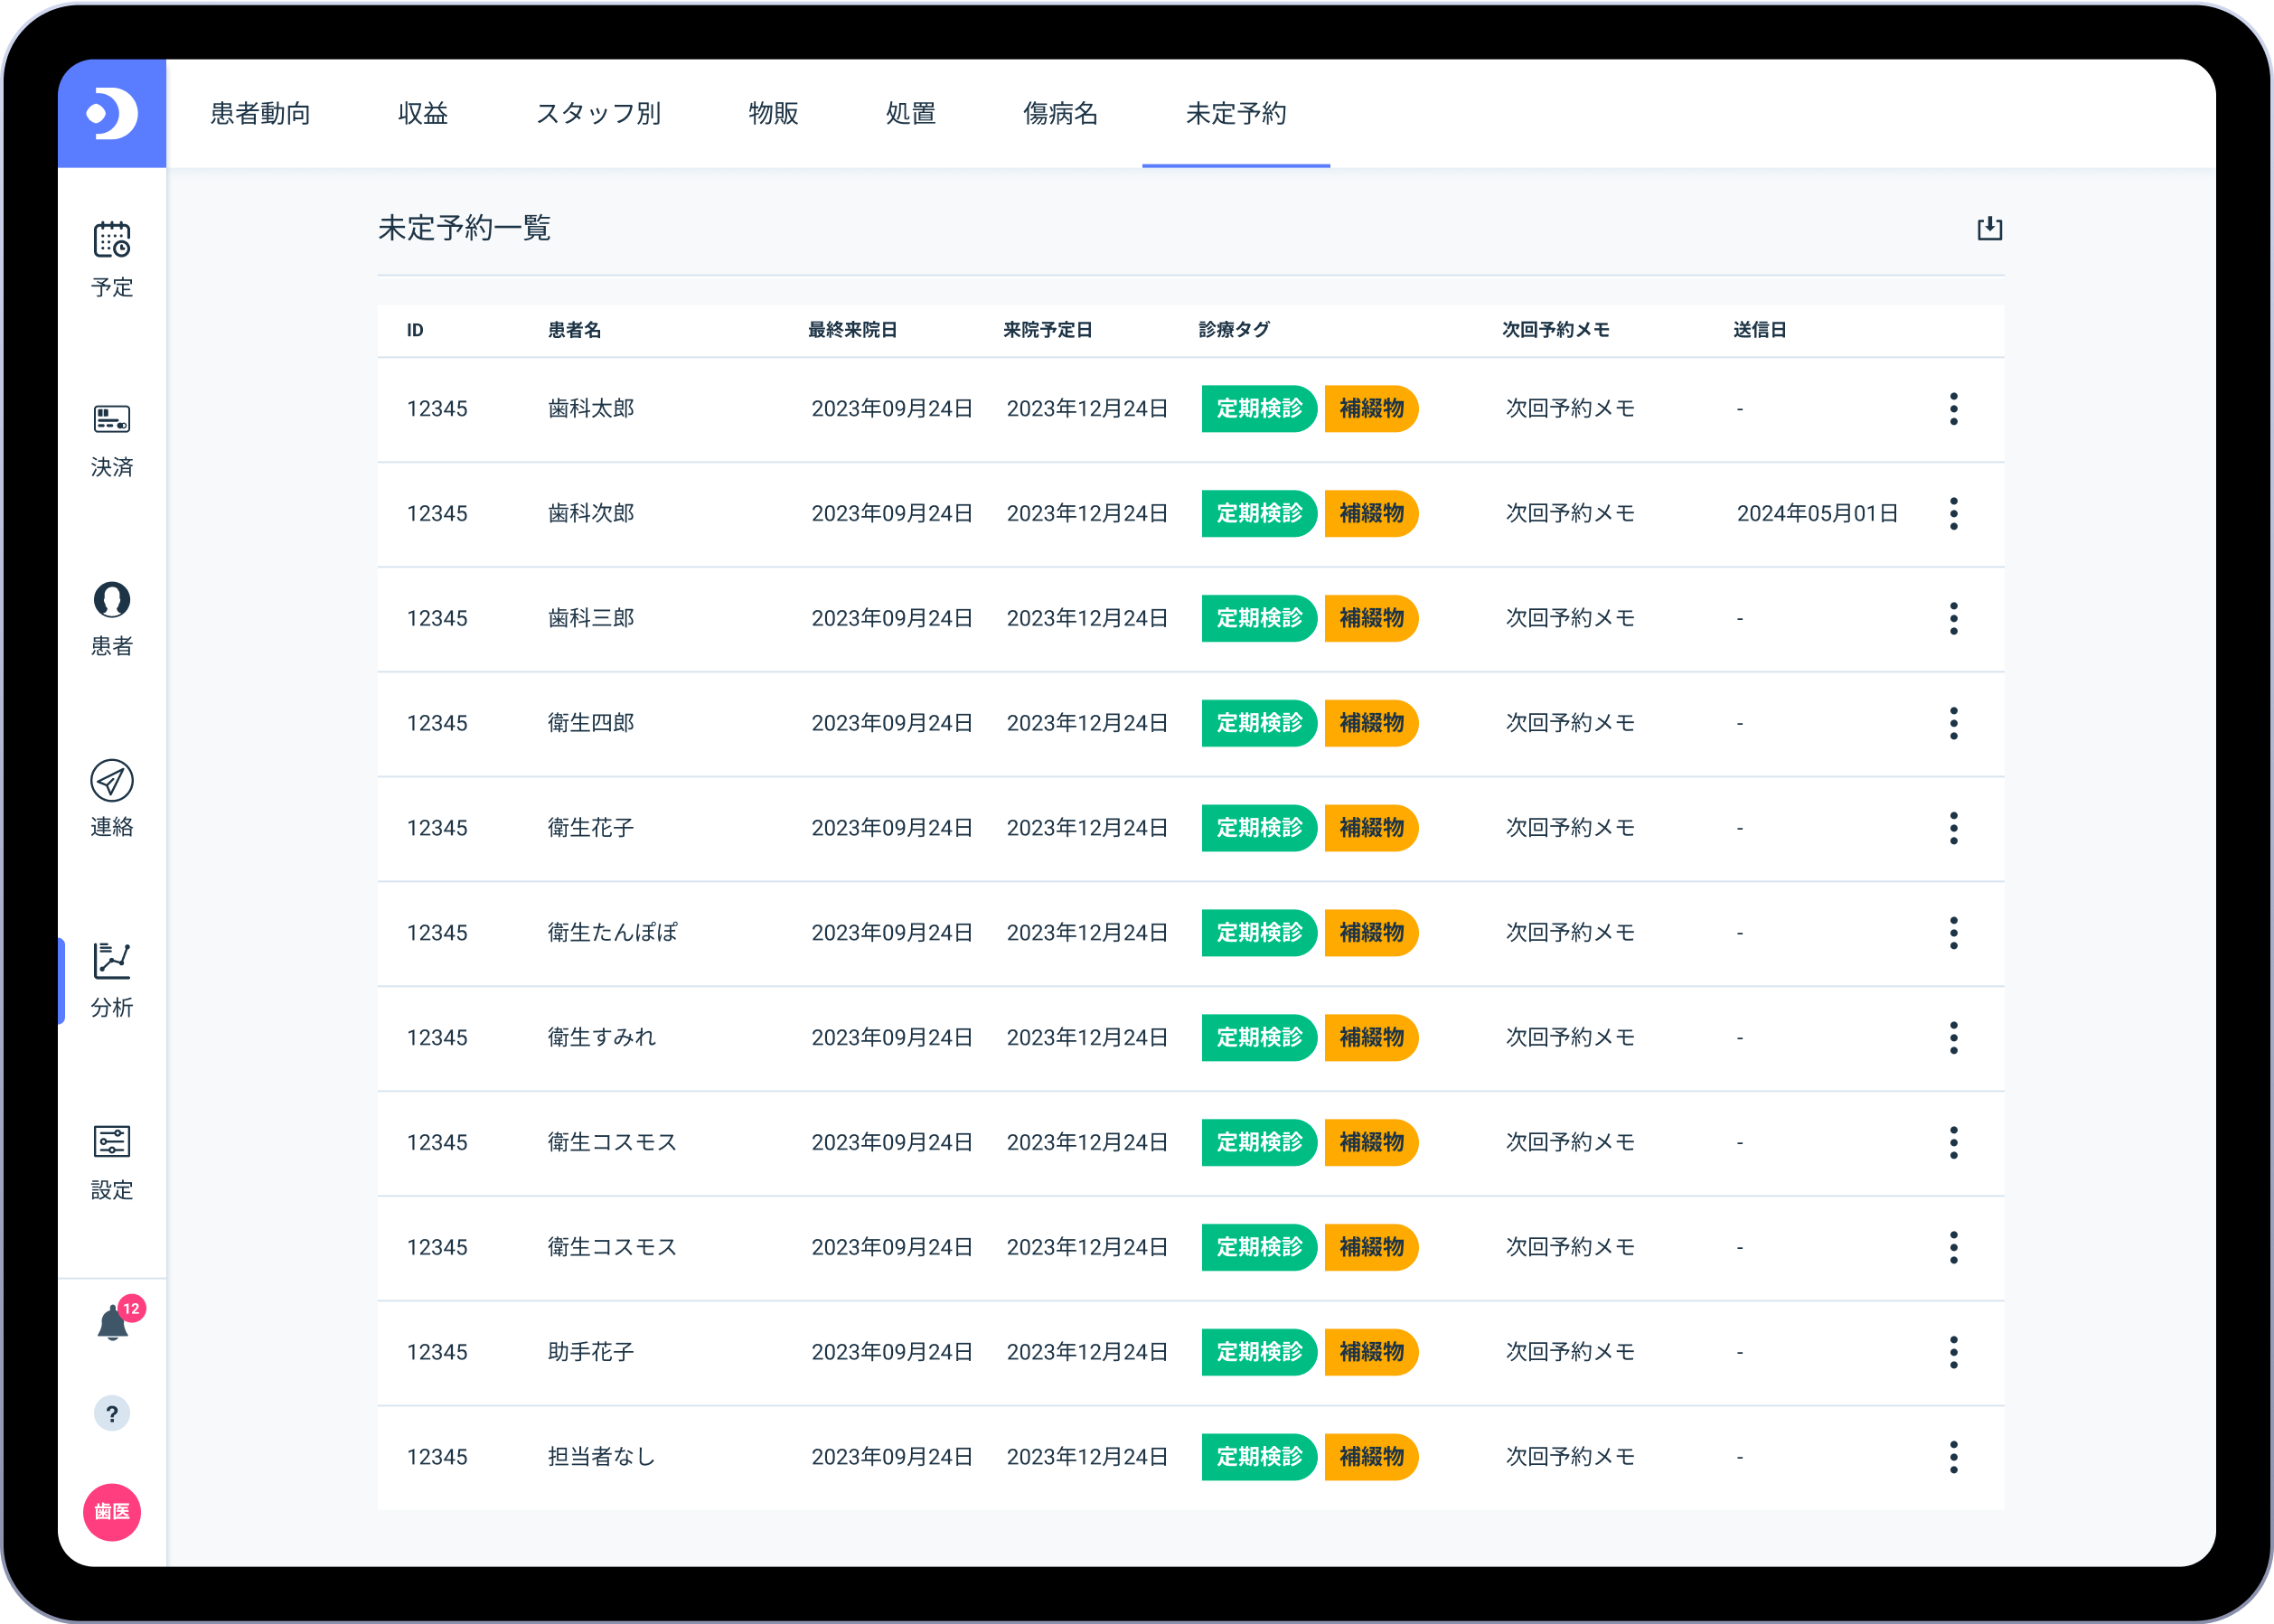Click the 定期検診 tag in 歯科三郎 row
This screenshot has width=2274, height=1624.
tap(1258, 618)
